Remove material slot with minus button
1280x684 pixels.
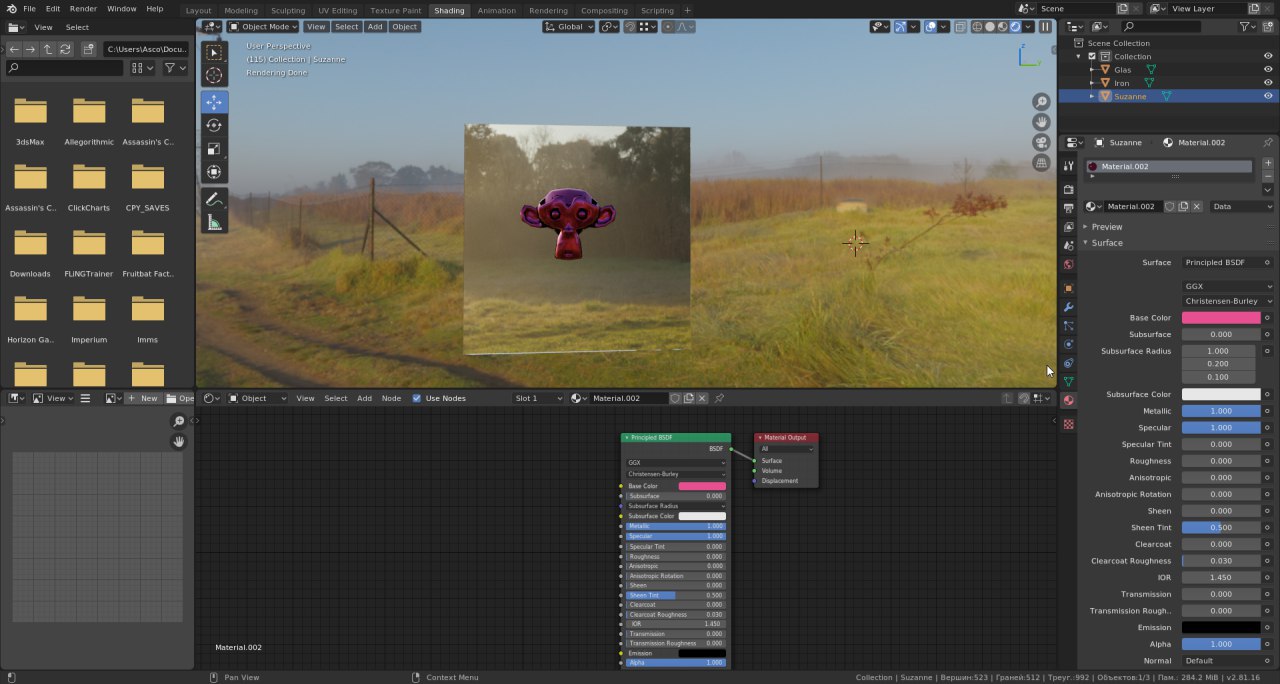(x=1268, y=176)
